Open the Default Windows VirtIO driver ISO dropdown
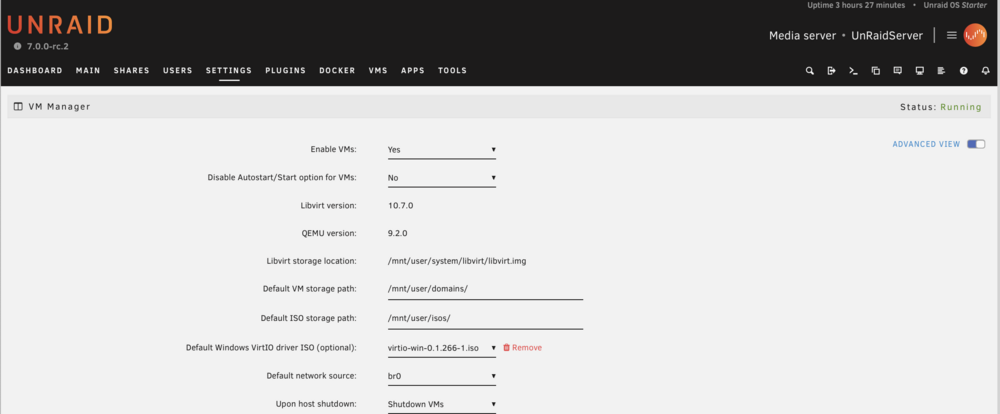 (441, 348)
